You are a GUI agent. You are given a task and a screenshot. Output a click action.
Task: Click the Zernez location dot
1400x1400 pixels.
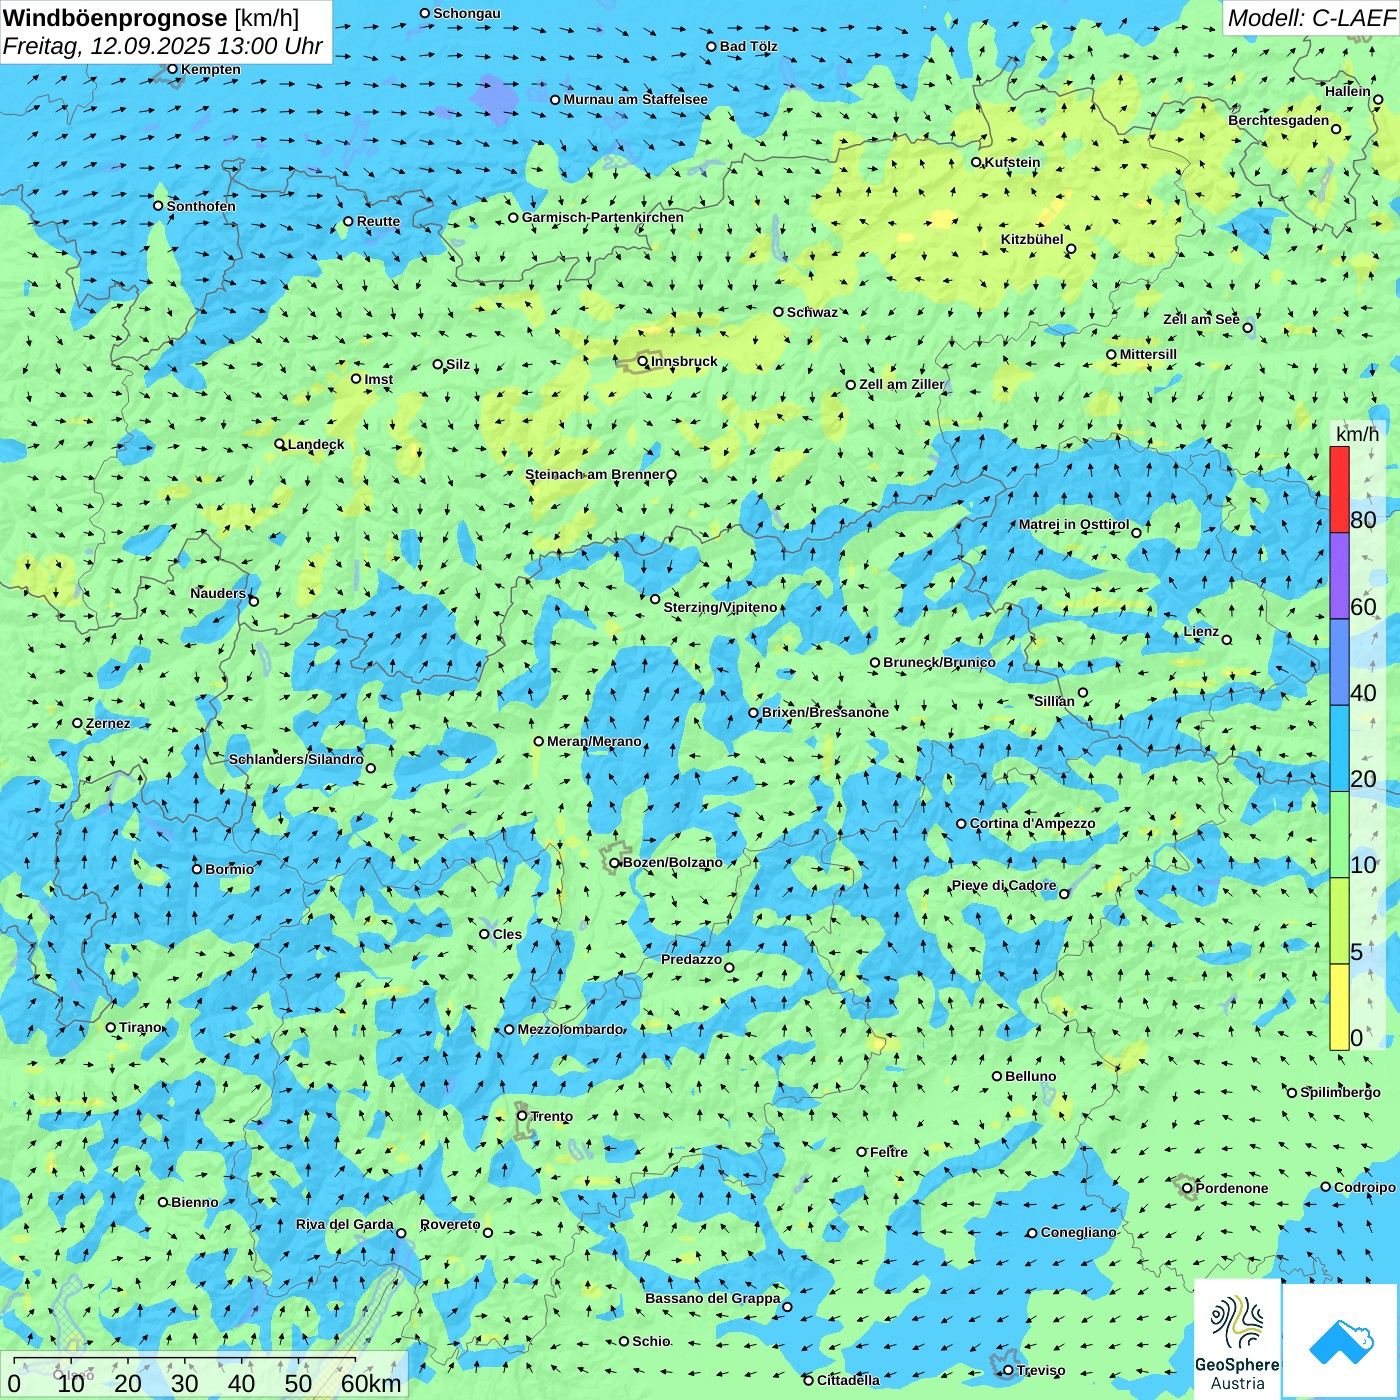78,723
